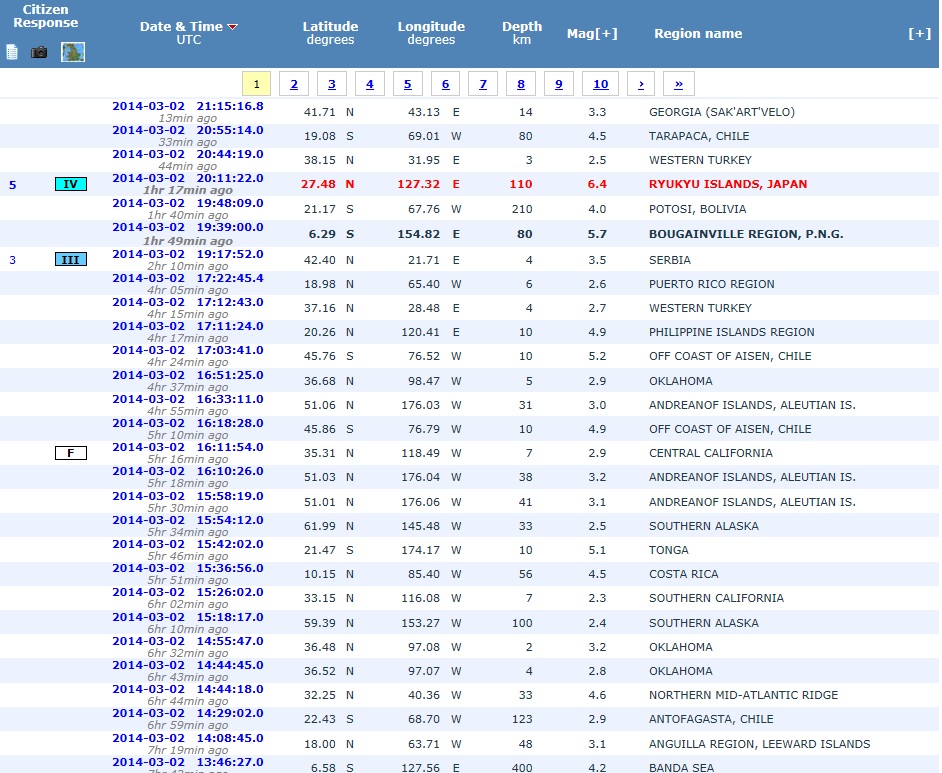Open Anguilla Region quake 14:08:45.0 link
Viewport: 942px width, 773px height.
click(188, 738)
